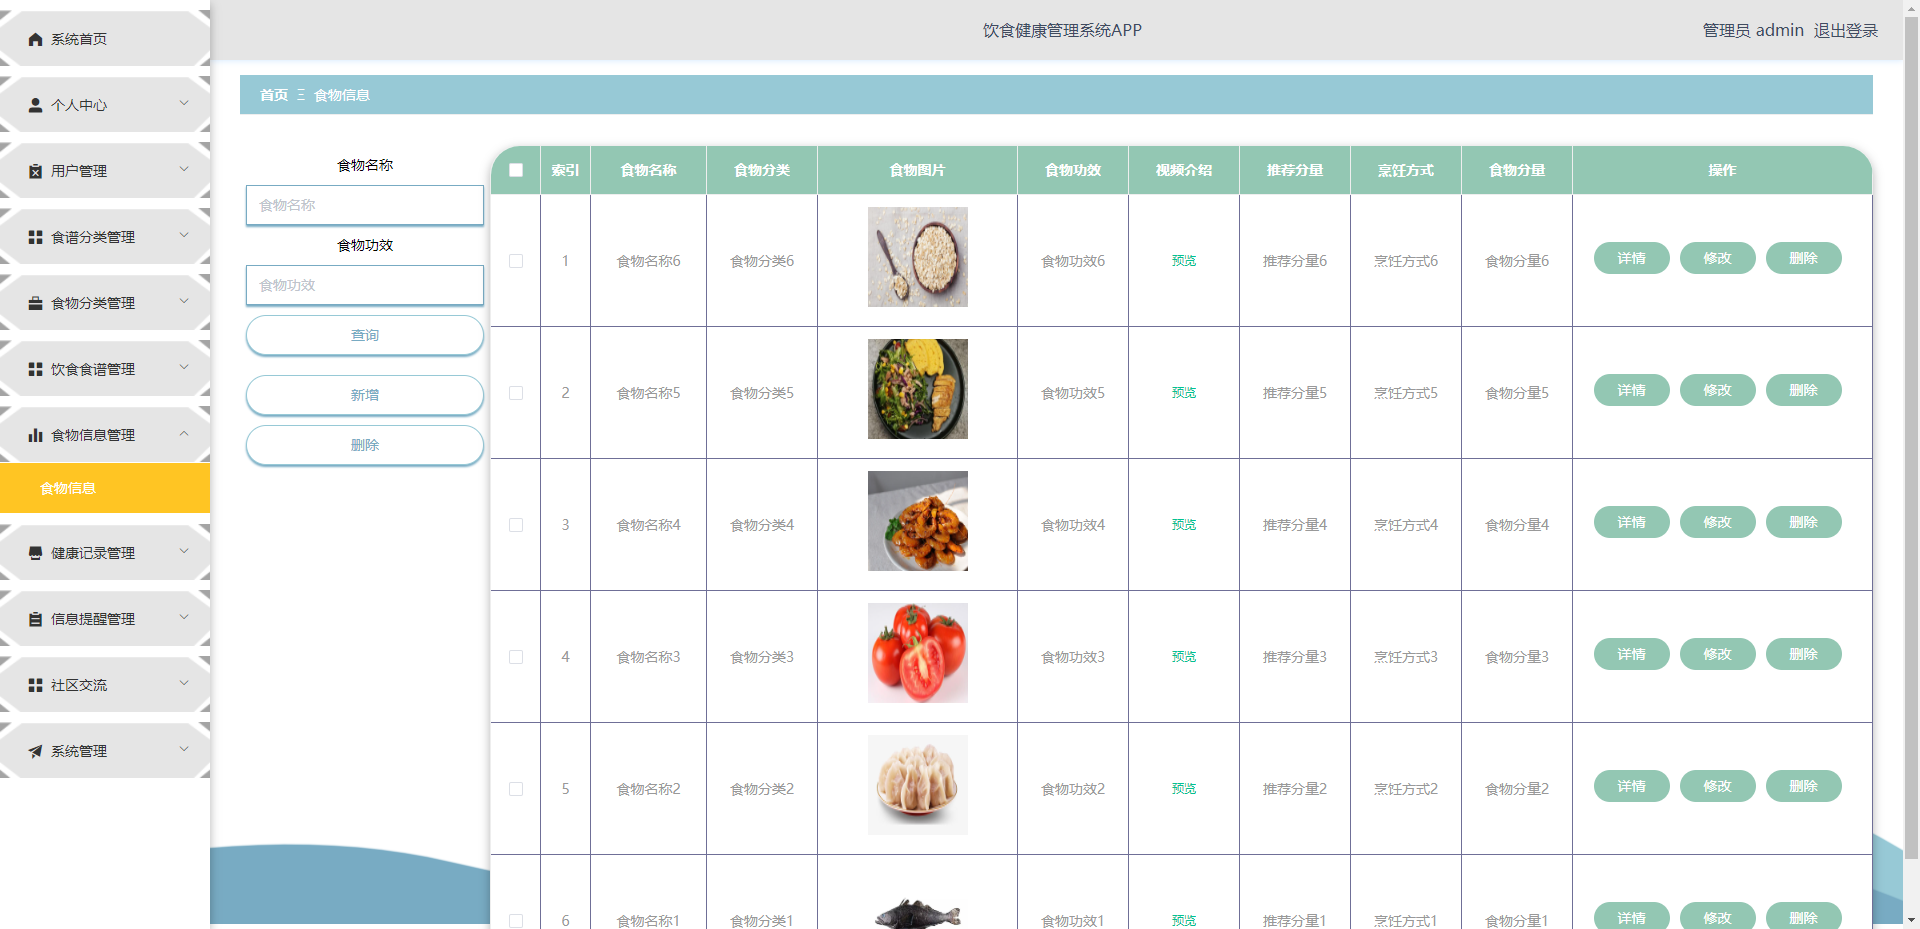Expand the 食物分类管理 chevron
Image resolution: width=1920 pixels, height=929 pixels.
184,301
